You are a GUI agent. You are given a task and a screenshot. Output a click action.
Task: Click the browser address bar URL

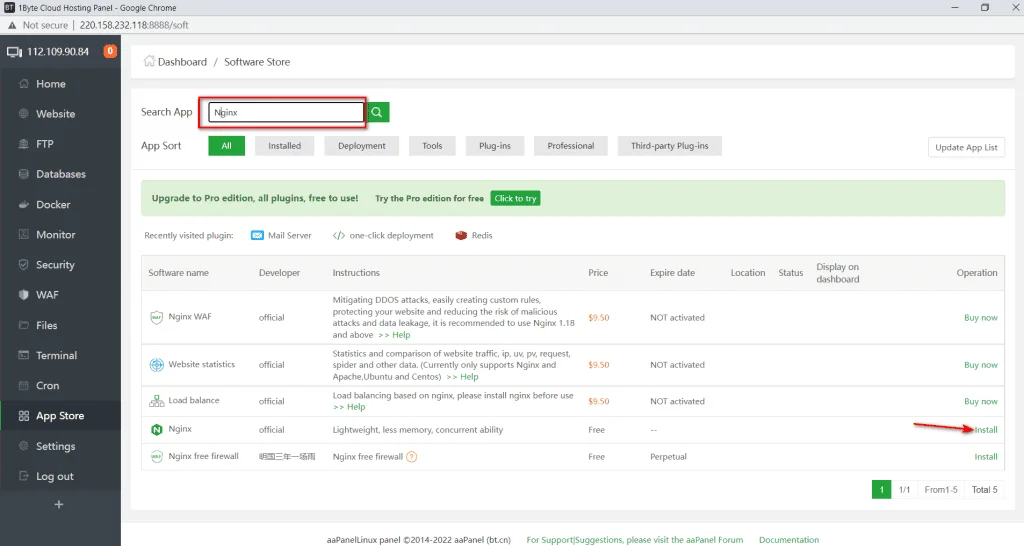pos(134,25)
